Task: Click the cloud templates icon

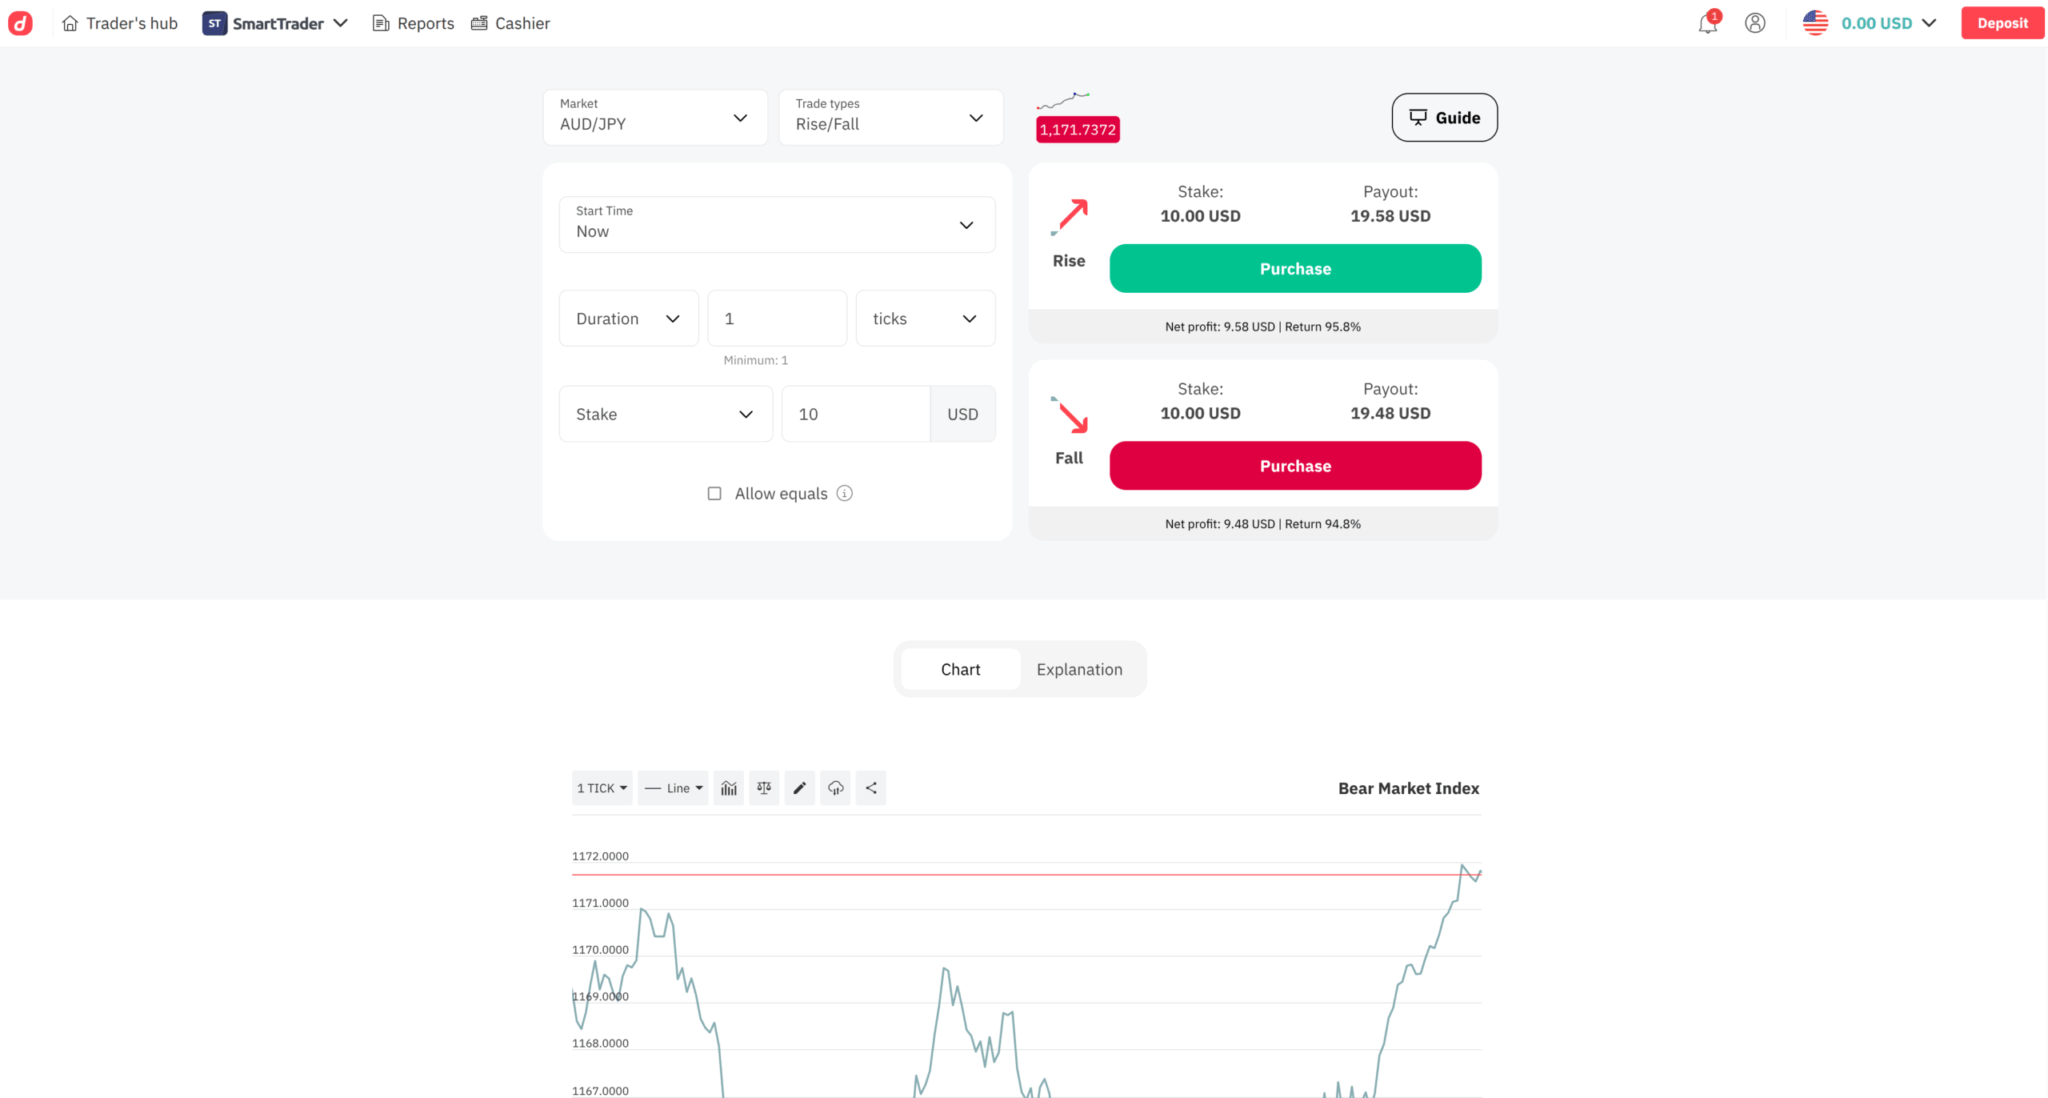Action: pyautogui.click(x=835, y=788)
